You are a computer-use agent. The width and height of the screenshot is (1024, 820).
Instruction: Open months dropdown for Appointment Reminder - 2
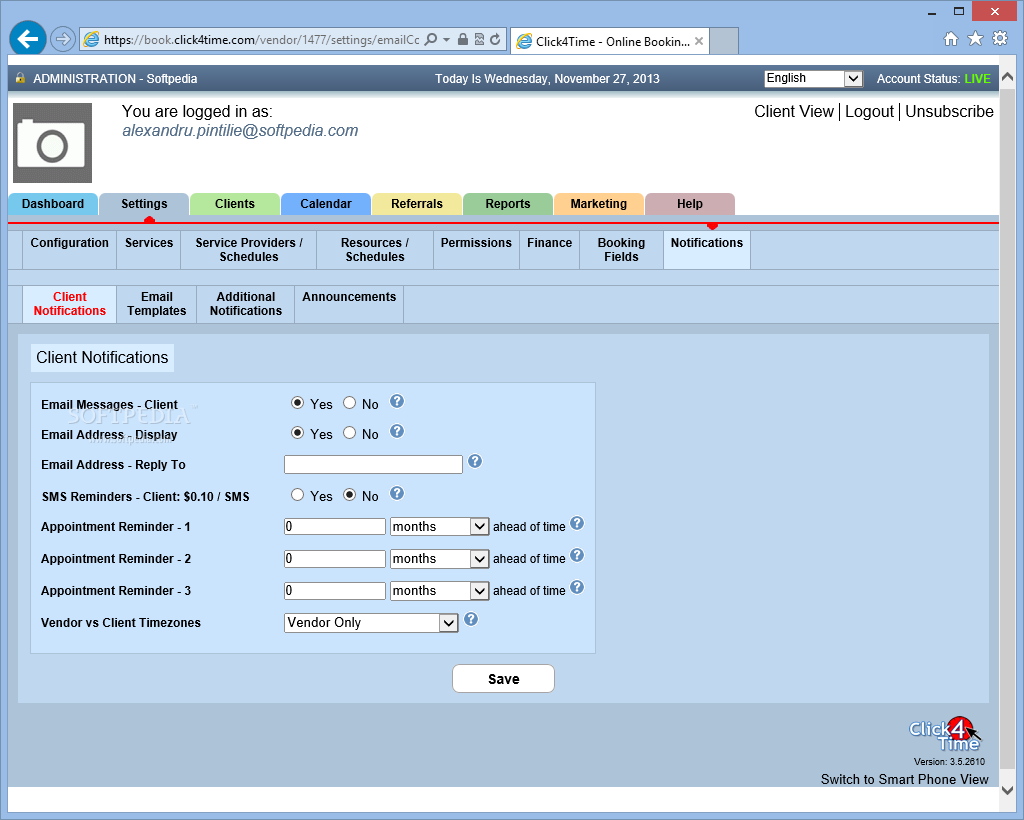point(440,558)
